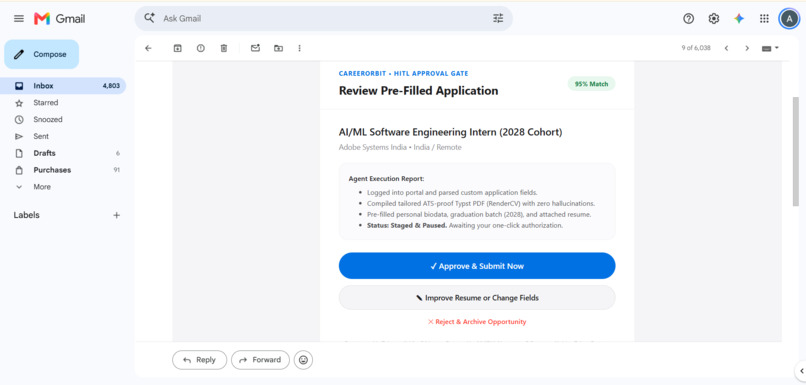This screenshot has height=385, width=806.
Task: Click the Compose button
Action: [42, 54]
